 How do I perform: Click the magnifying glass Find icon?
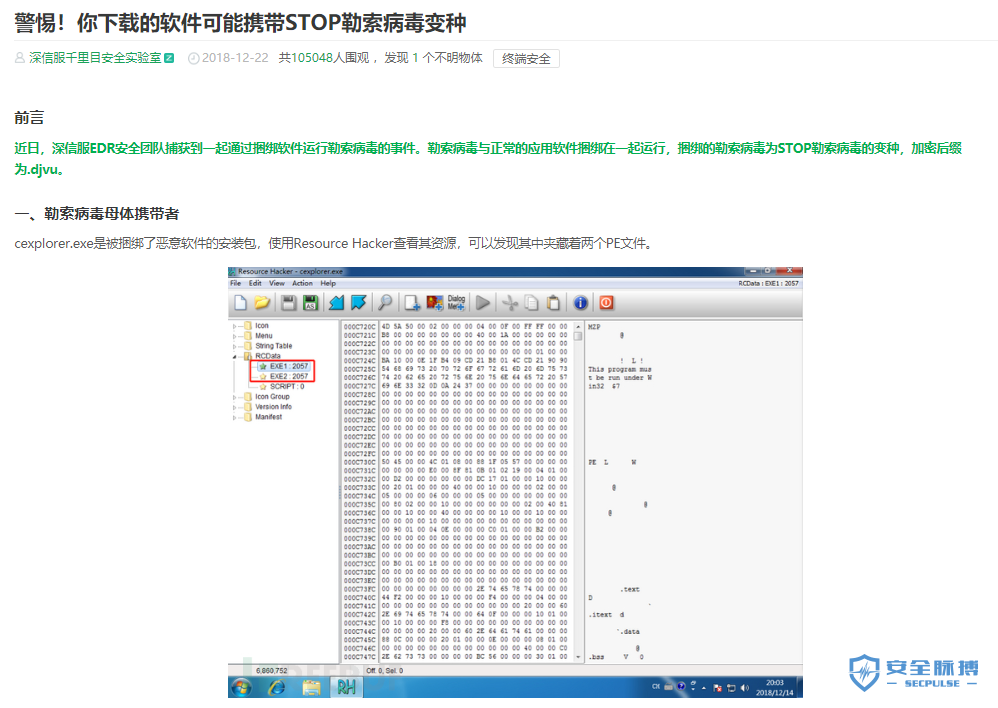[x=385, y=303]
